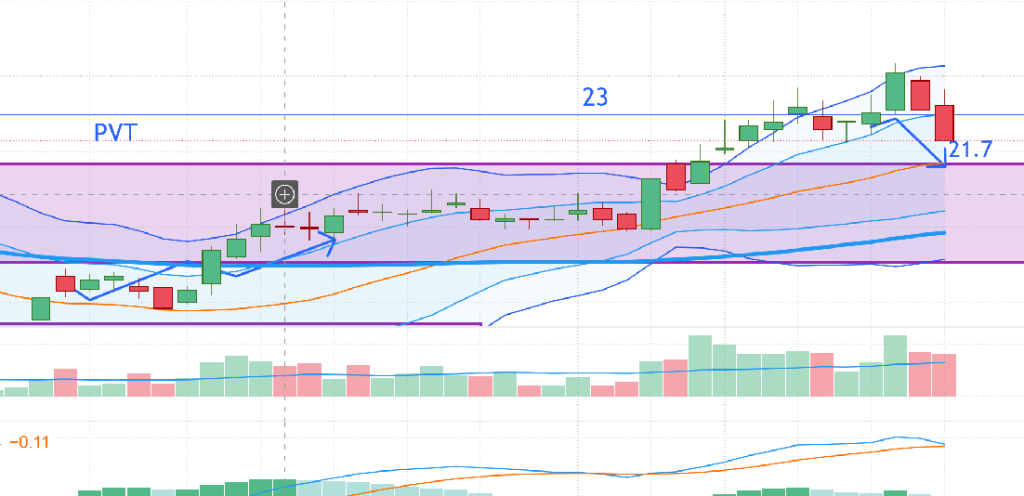
Task: Select the short purple line at the chart bottom-left
Action: (x=240, y=323)
